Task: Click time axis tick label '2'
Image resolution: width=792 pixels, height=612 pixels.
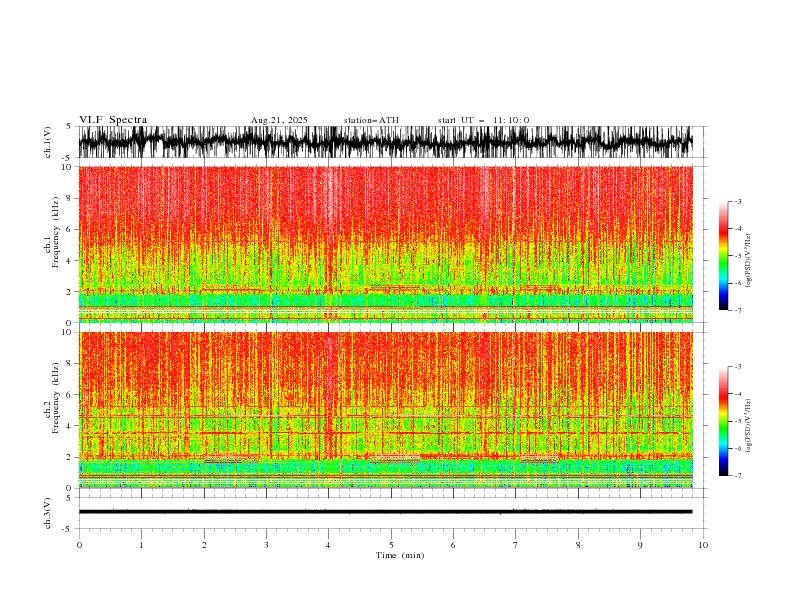Action: 204,545
